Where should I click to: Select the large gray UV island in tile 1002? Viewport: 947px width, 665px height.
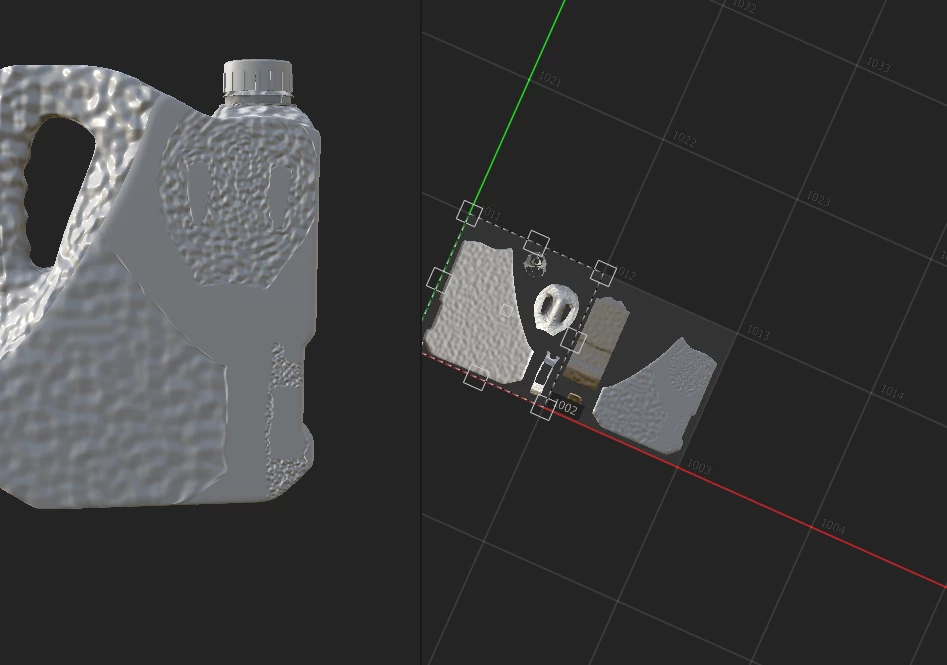[x=655, y=396]
